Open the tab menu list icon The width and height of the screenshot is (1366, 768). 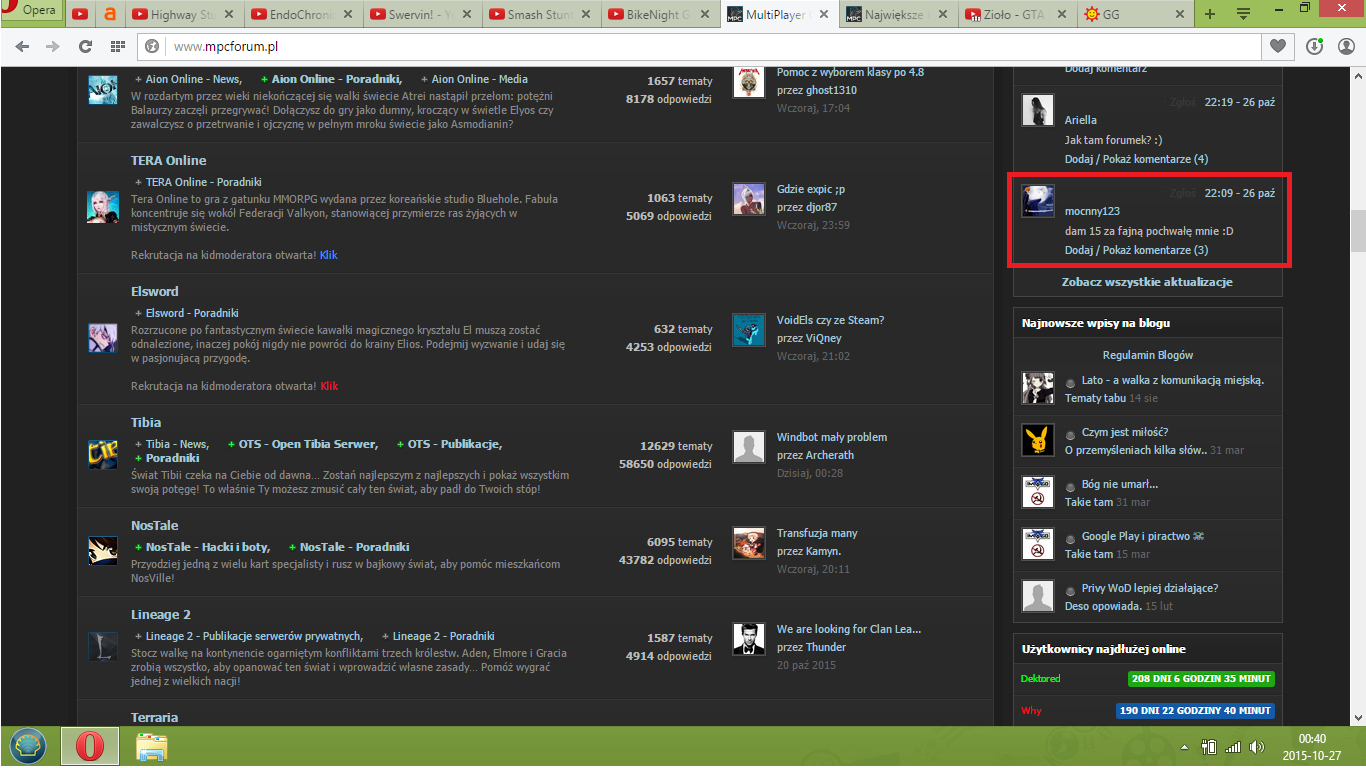(x=1243, y=14)
